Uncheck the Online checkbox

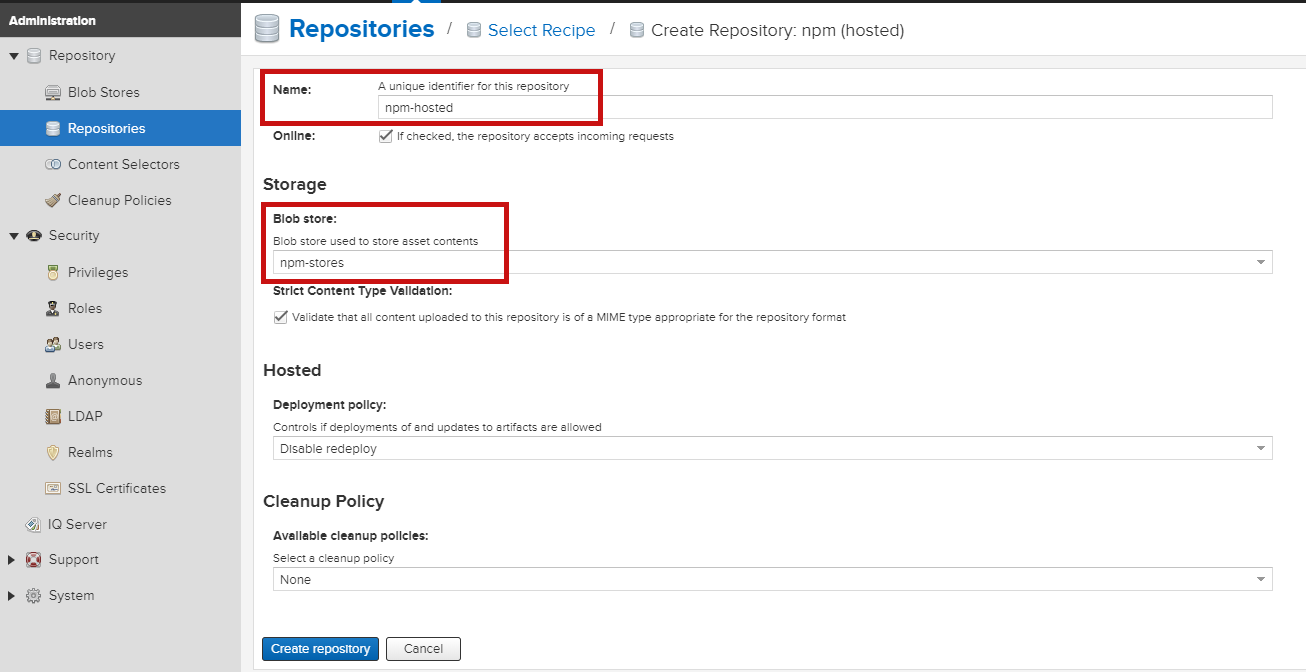pyautogui.click(x=385, y=136)
